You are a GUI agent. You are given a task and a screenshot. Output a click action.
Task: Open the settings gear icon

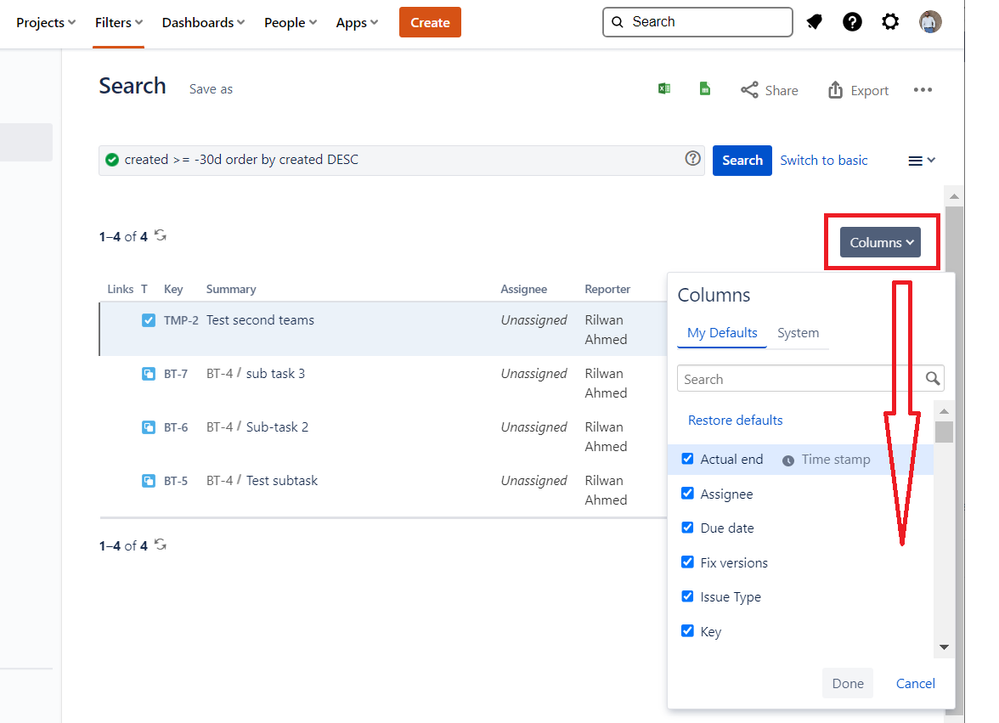tap(890, 22)
